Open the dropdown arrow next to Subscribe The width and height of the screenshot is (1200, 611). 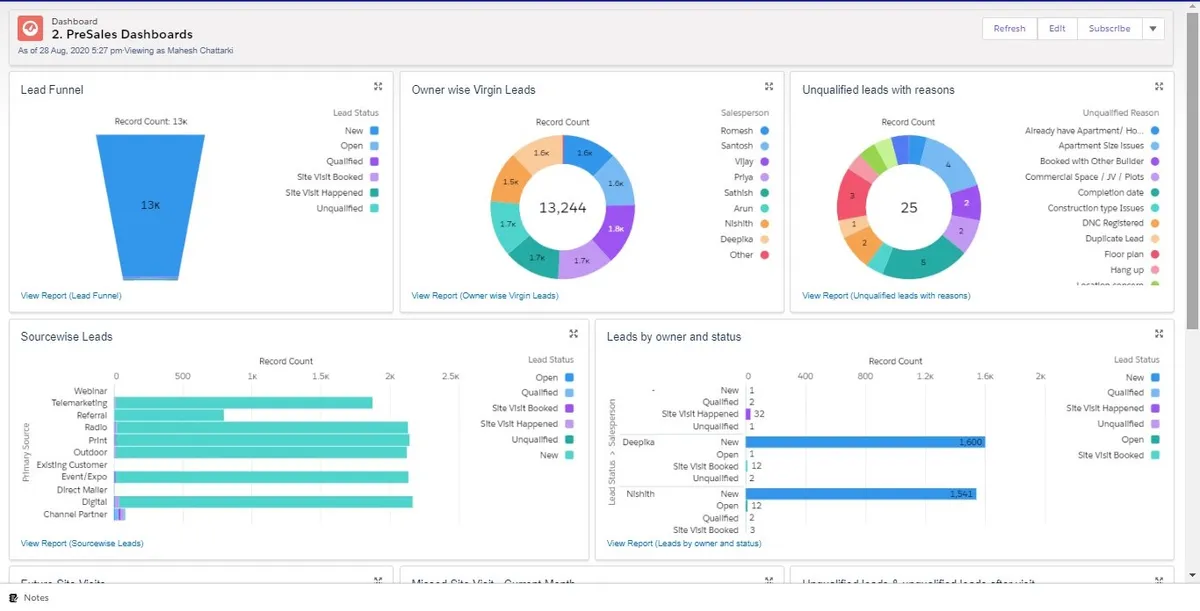point(1153,29)
